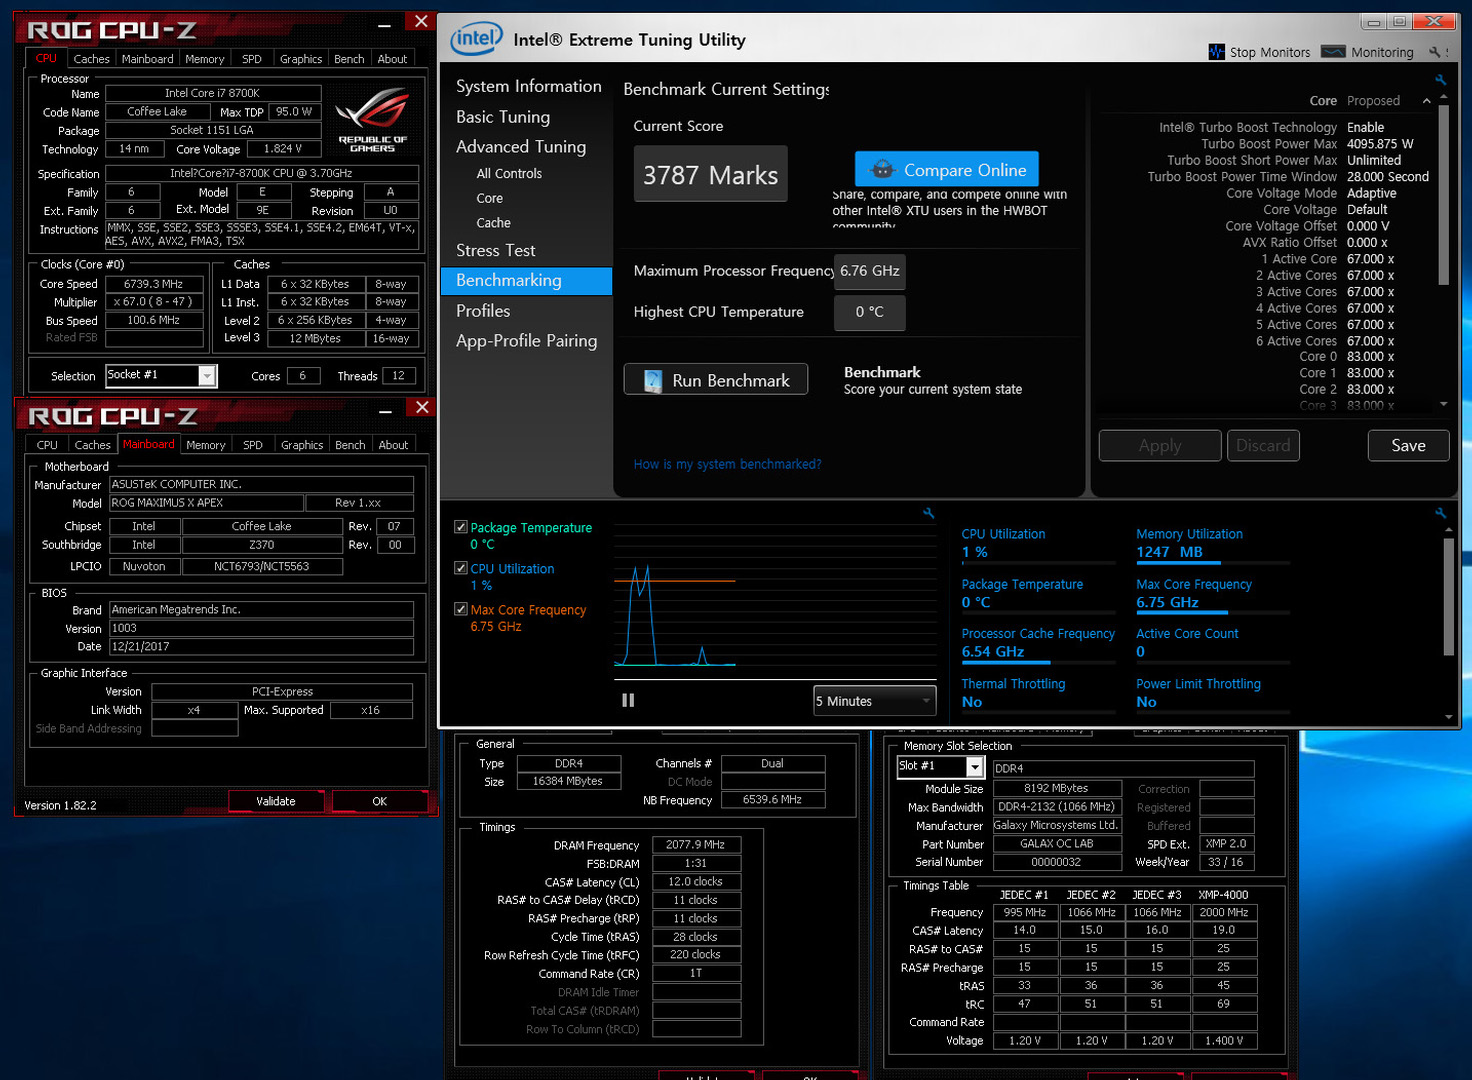Open the Socket #1 selection dropdown
Screen dimensions: 1472x1080
[x=207, y=376]
